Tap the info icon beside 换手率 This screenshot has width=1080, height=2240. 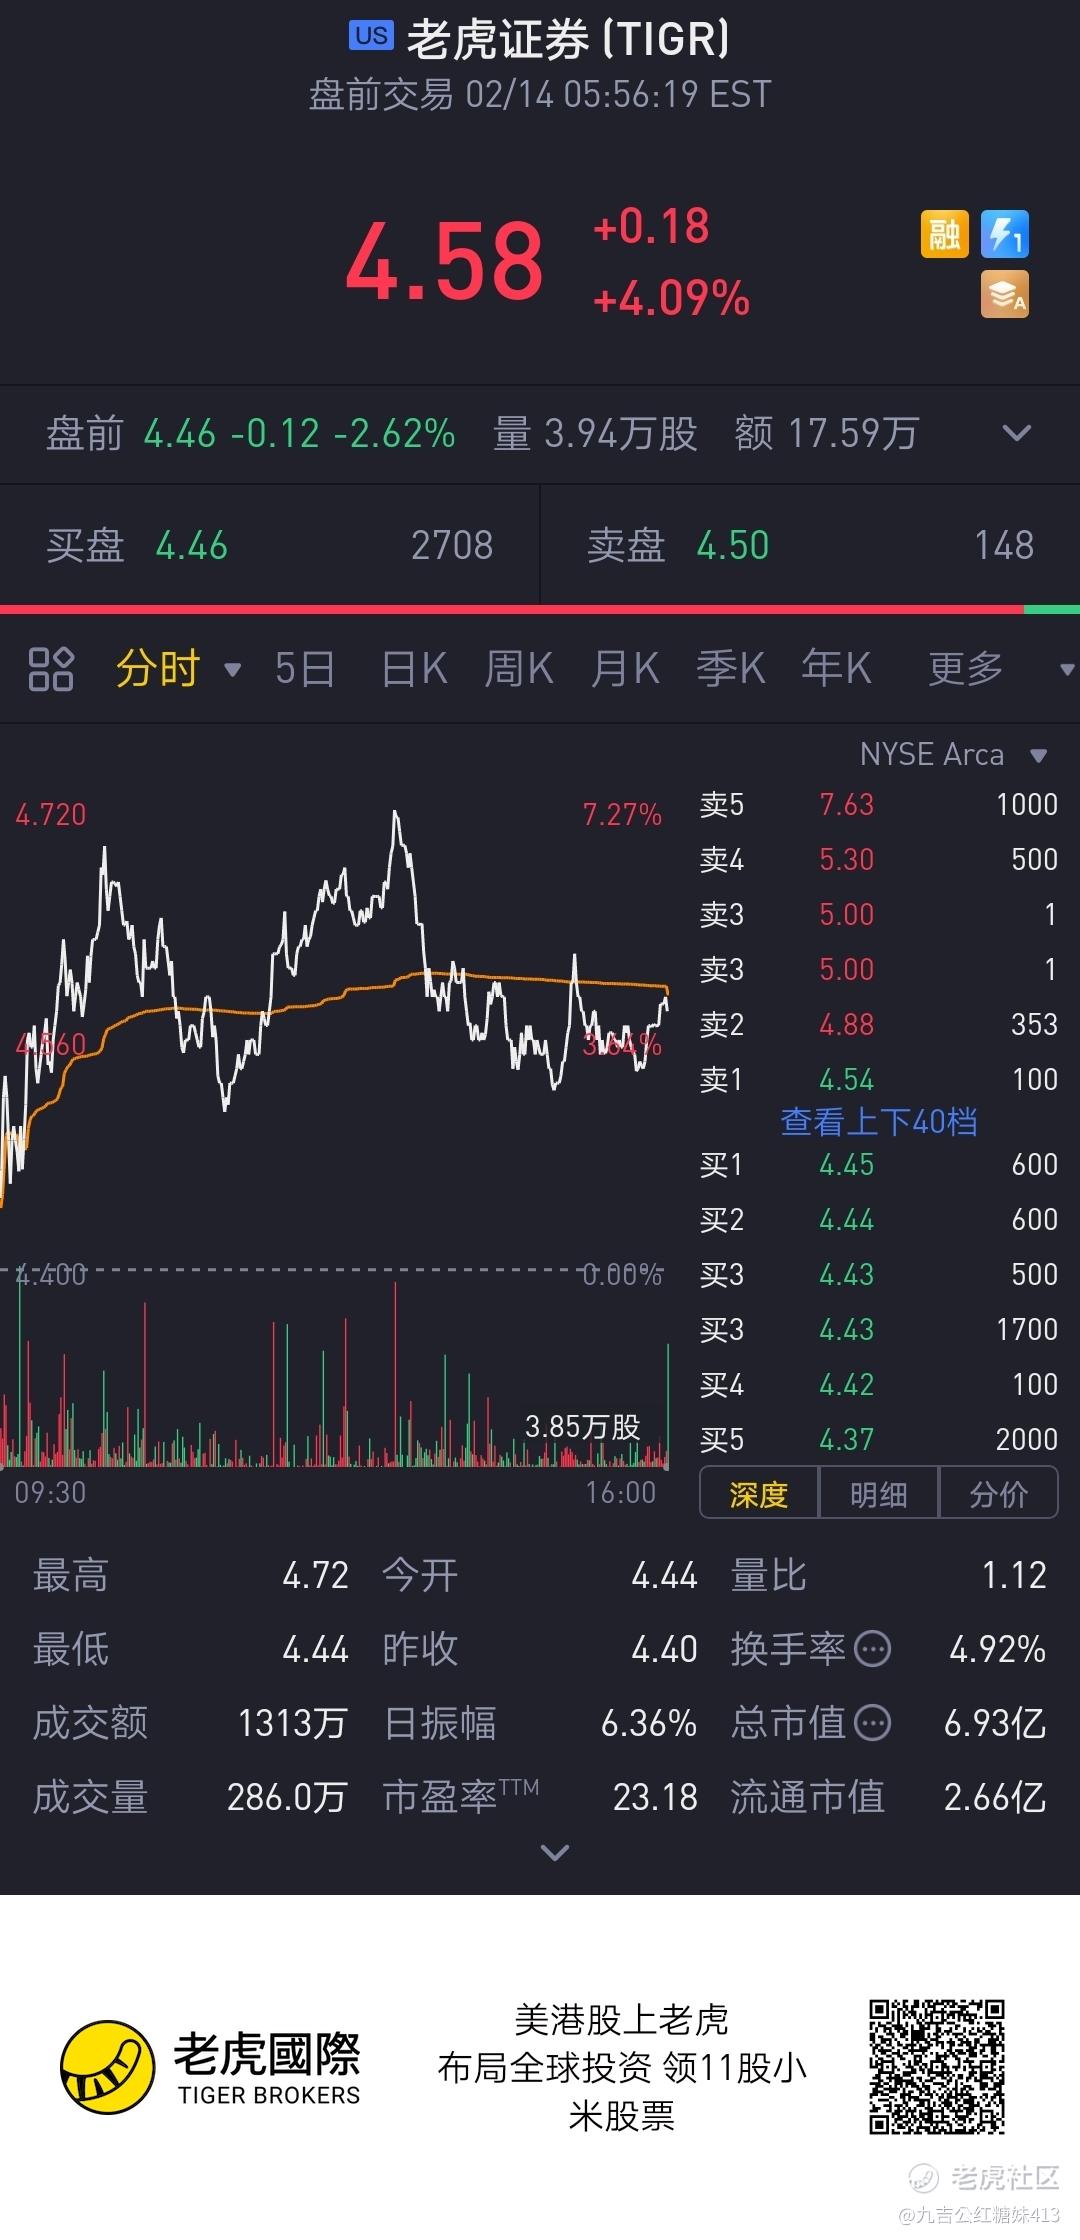pos(873,1649)
